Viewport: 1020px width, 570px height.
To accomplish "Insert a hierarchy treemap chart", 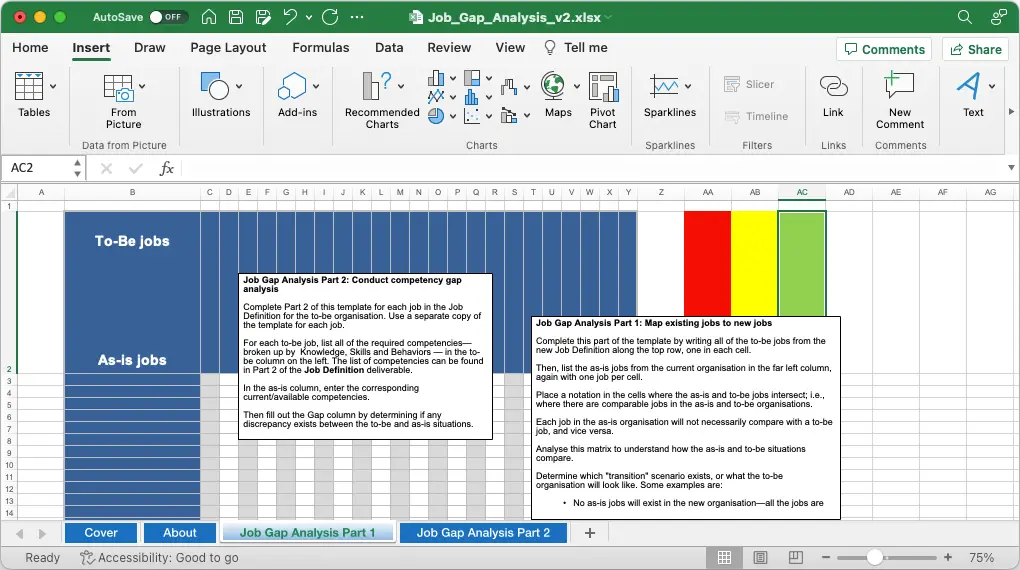I will pos(472,79).
